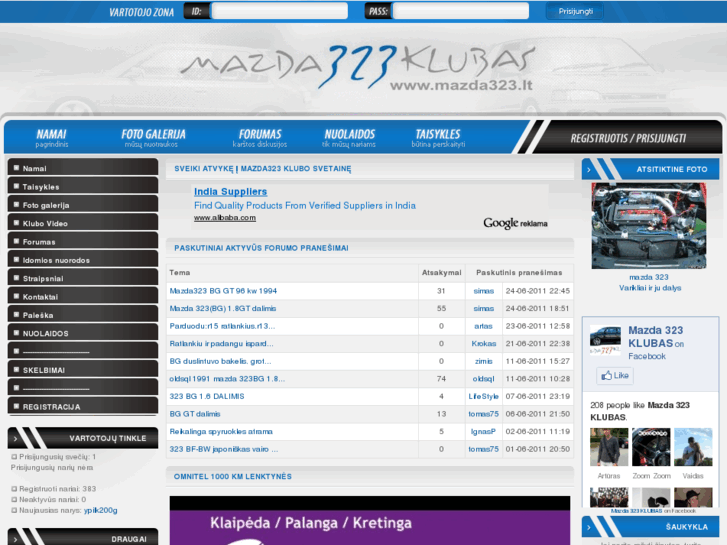Open topic 323 BG 1.6 DALIMIS
Image resolution: width=727 pixels, height=545 pixels.
[207, 397]
